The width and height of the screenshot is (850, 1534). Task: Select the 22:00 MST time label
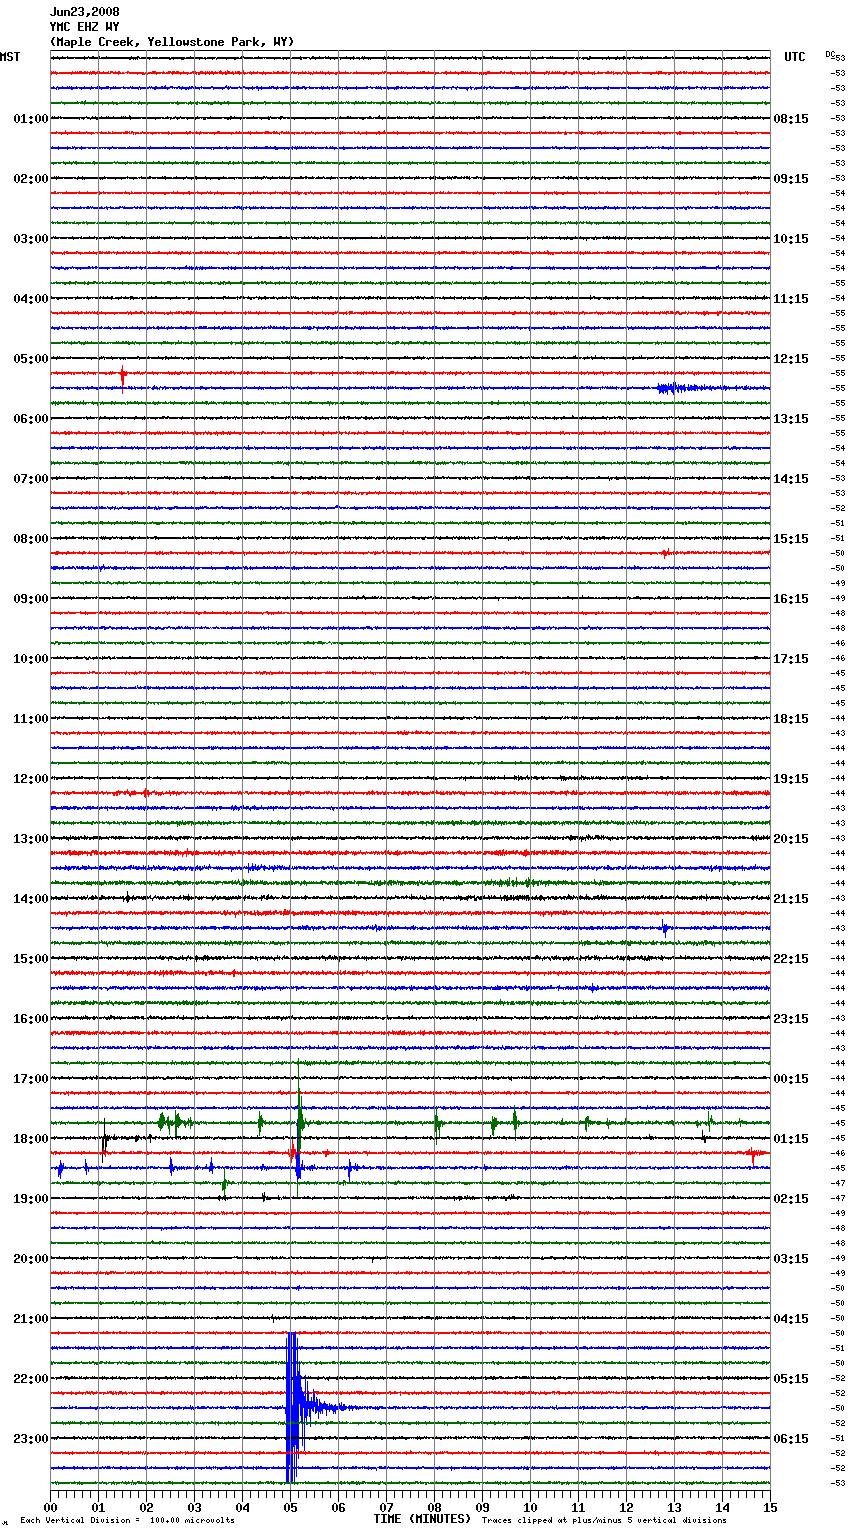[x=31, y=1379]
